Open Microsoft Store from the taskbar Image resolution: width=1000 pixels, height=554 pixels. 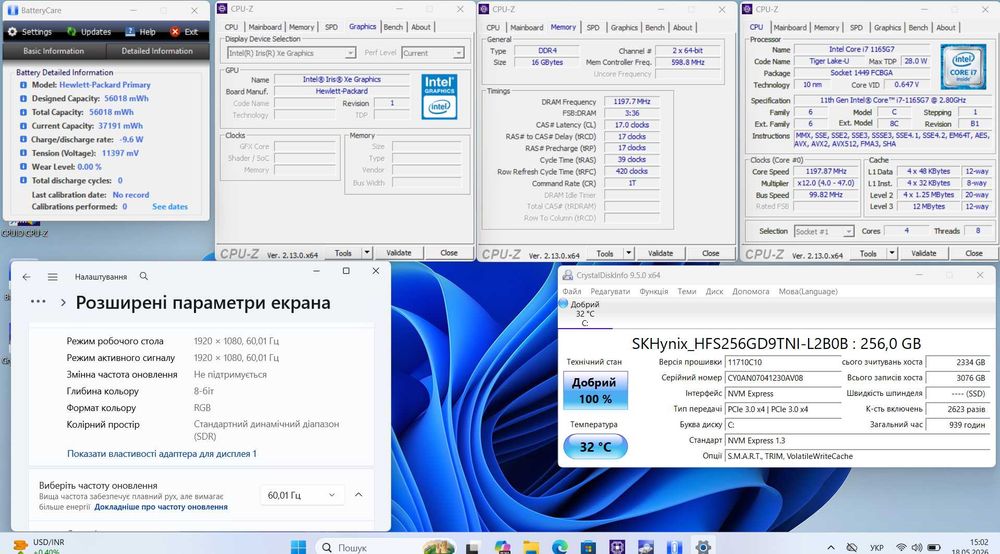[588, 547]
